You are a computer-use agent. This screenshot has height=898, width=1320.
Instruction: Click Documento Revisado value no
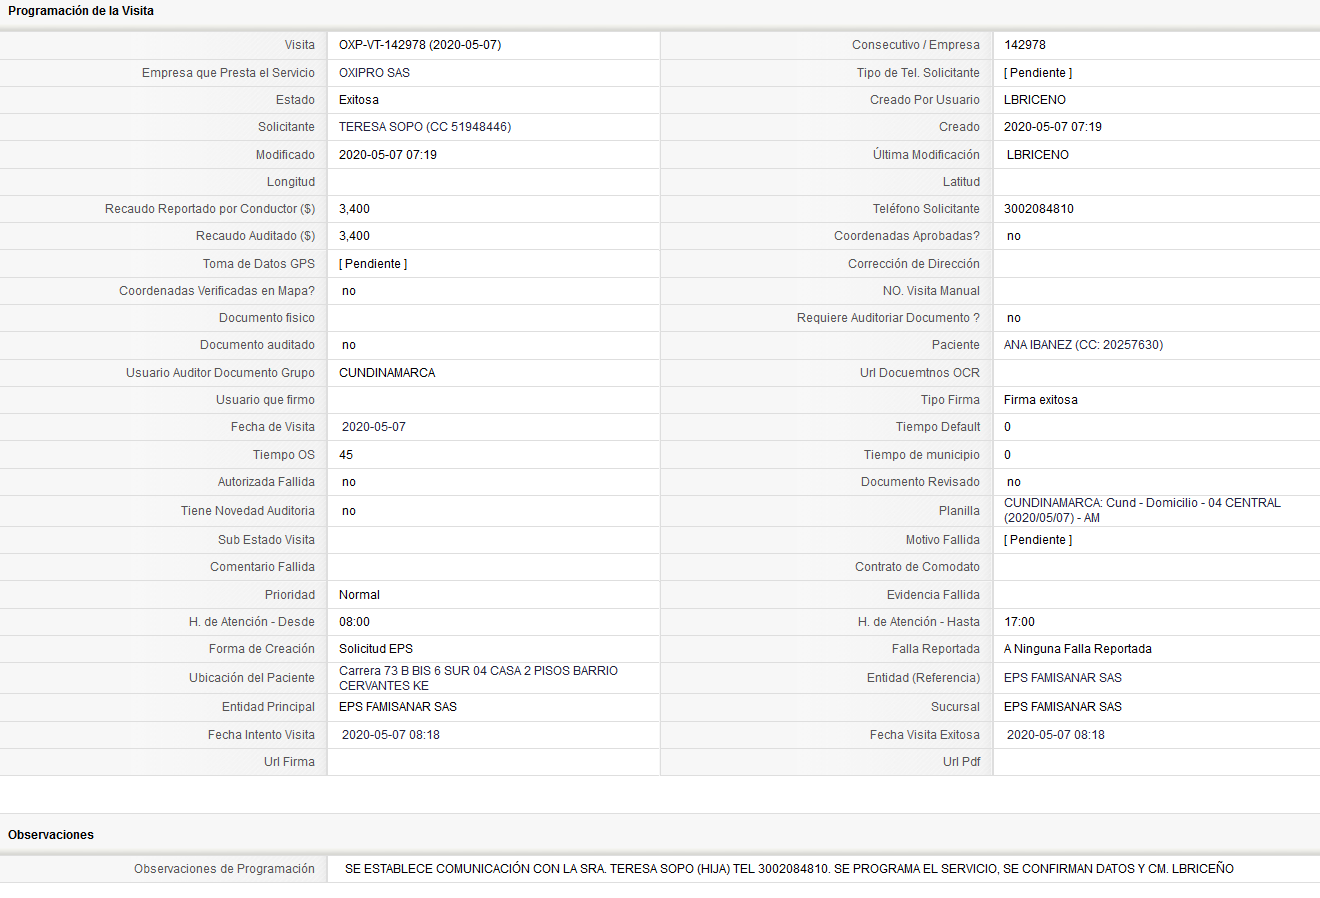pyautogui.click(x=1014, y=482)
